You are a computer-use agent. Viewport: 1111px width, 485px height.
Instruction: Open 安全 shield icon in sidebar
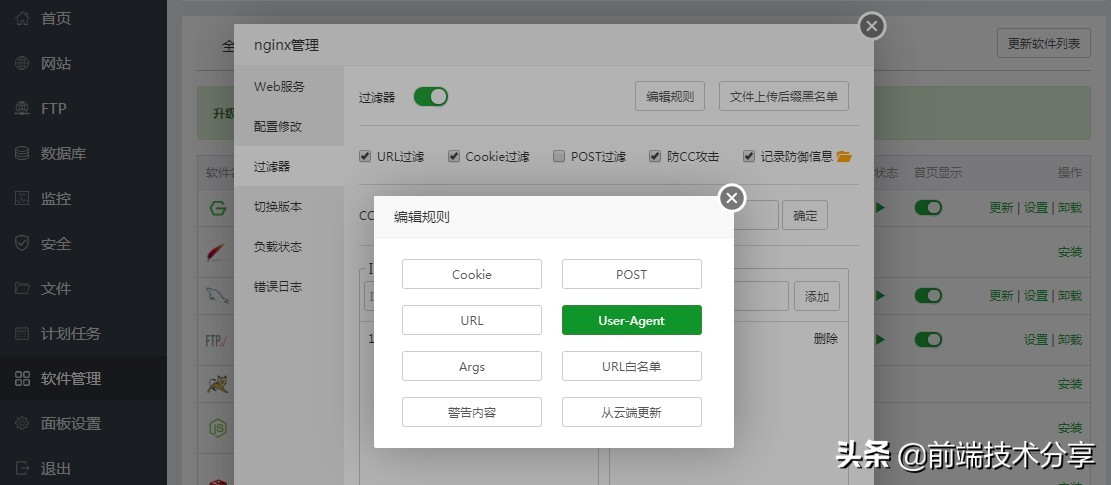[x=22, y=244]
